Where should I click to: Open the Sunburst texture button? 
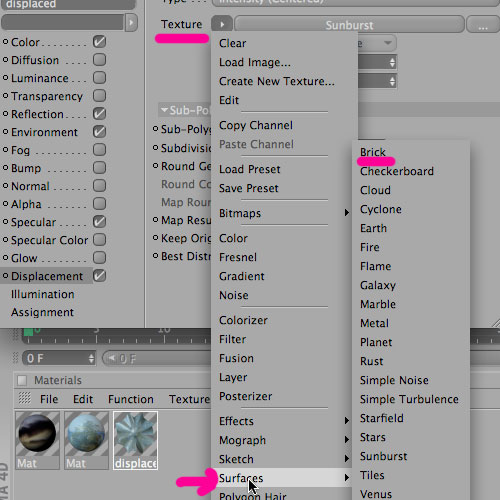(x=349, y=25)
